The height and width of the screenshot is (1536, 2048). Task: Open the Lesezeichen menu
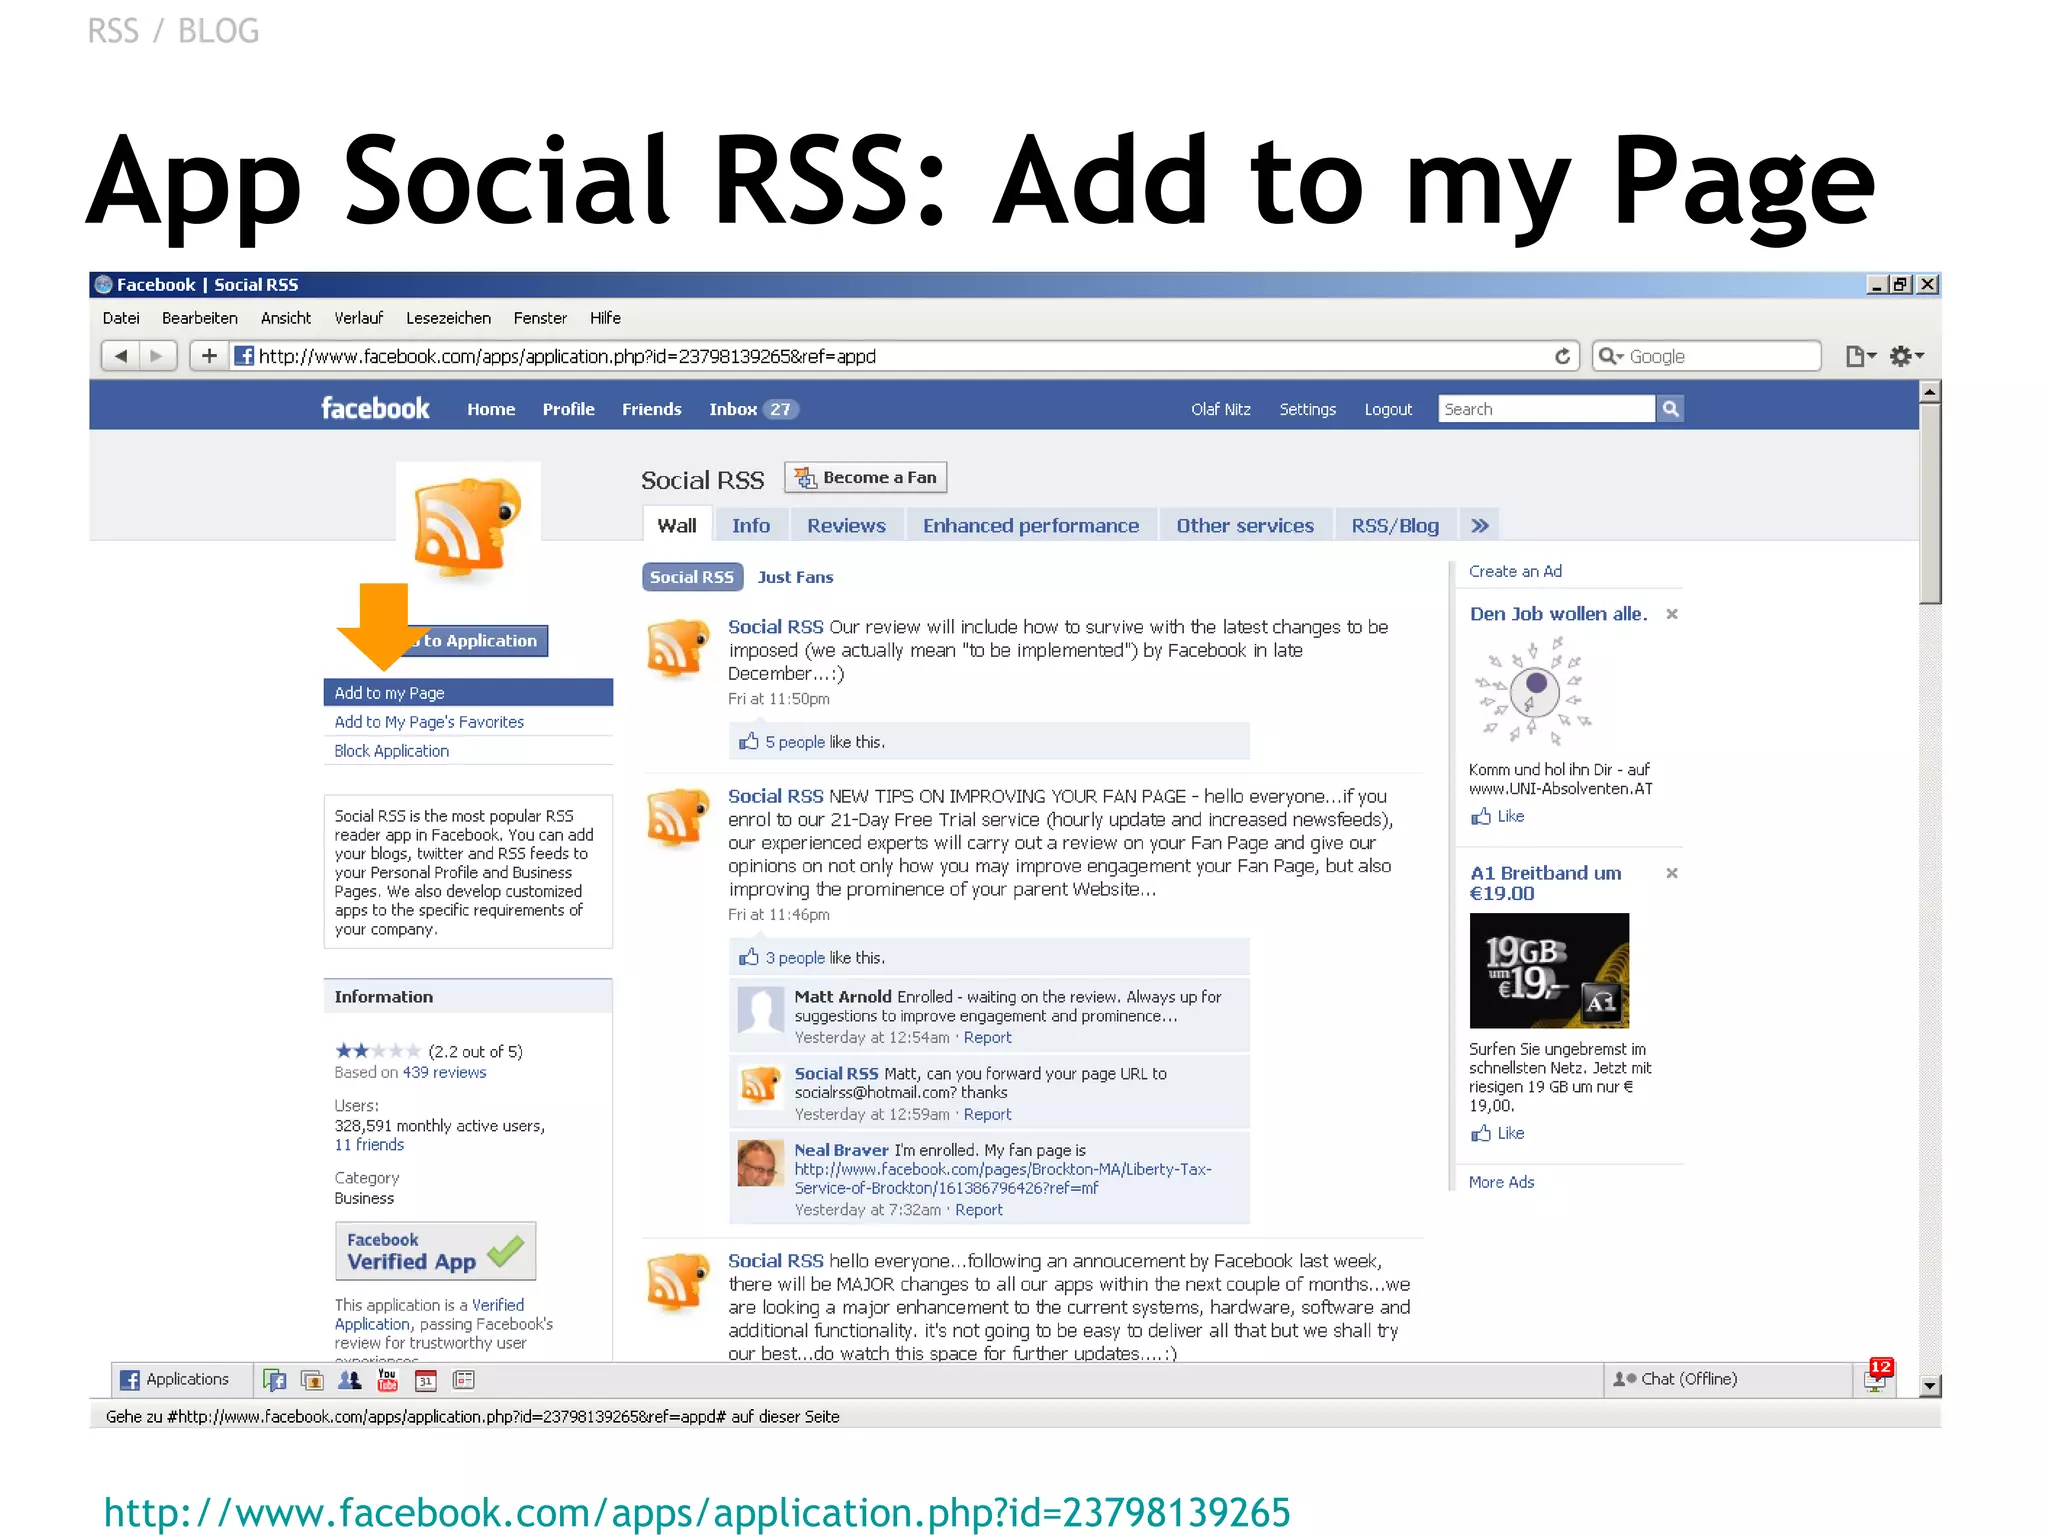[x=449, y=318]
